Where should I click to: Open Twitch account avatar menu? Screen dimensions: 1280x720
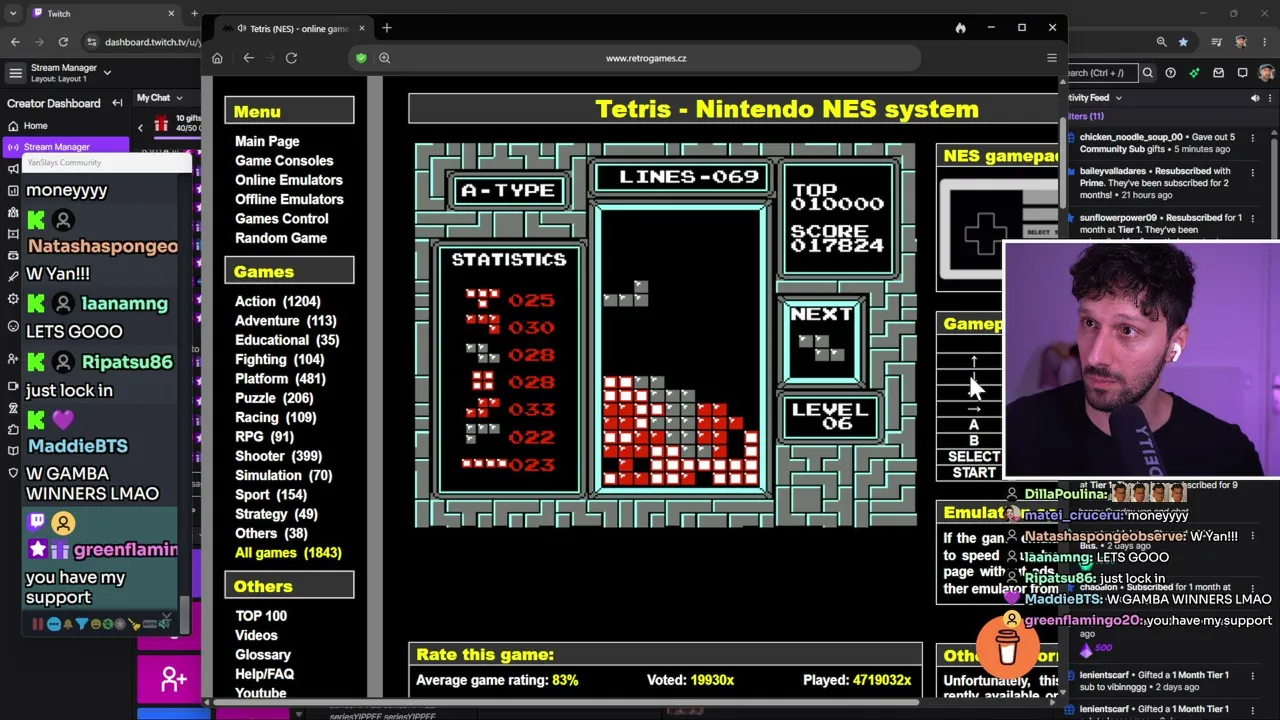[1267, 73]
